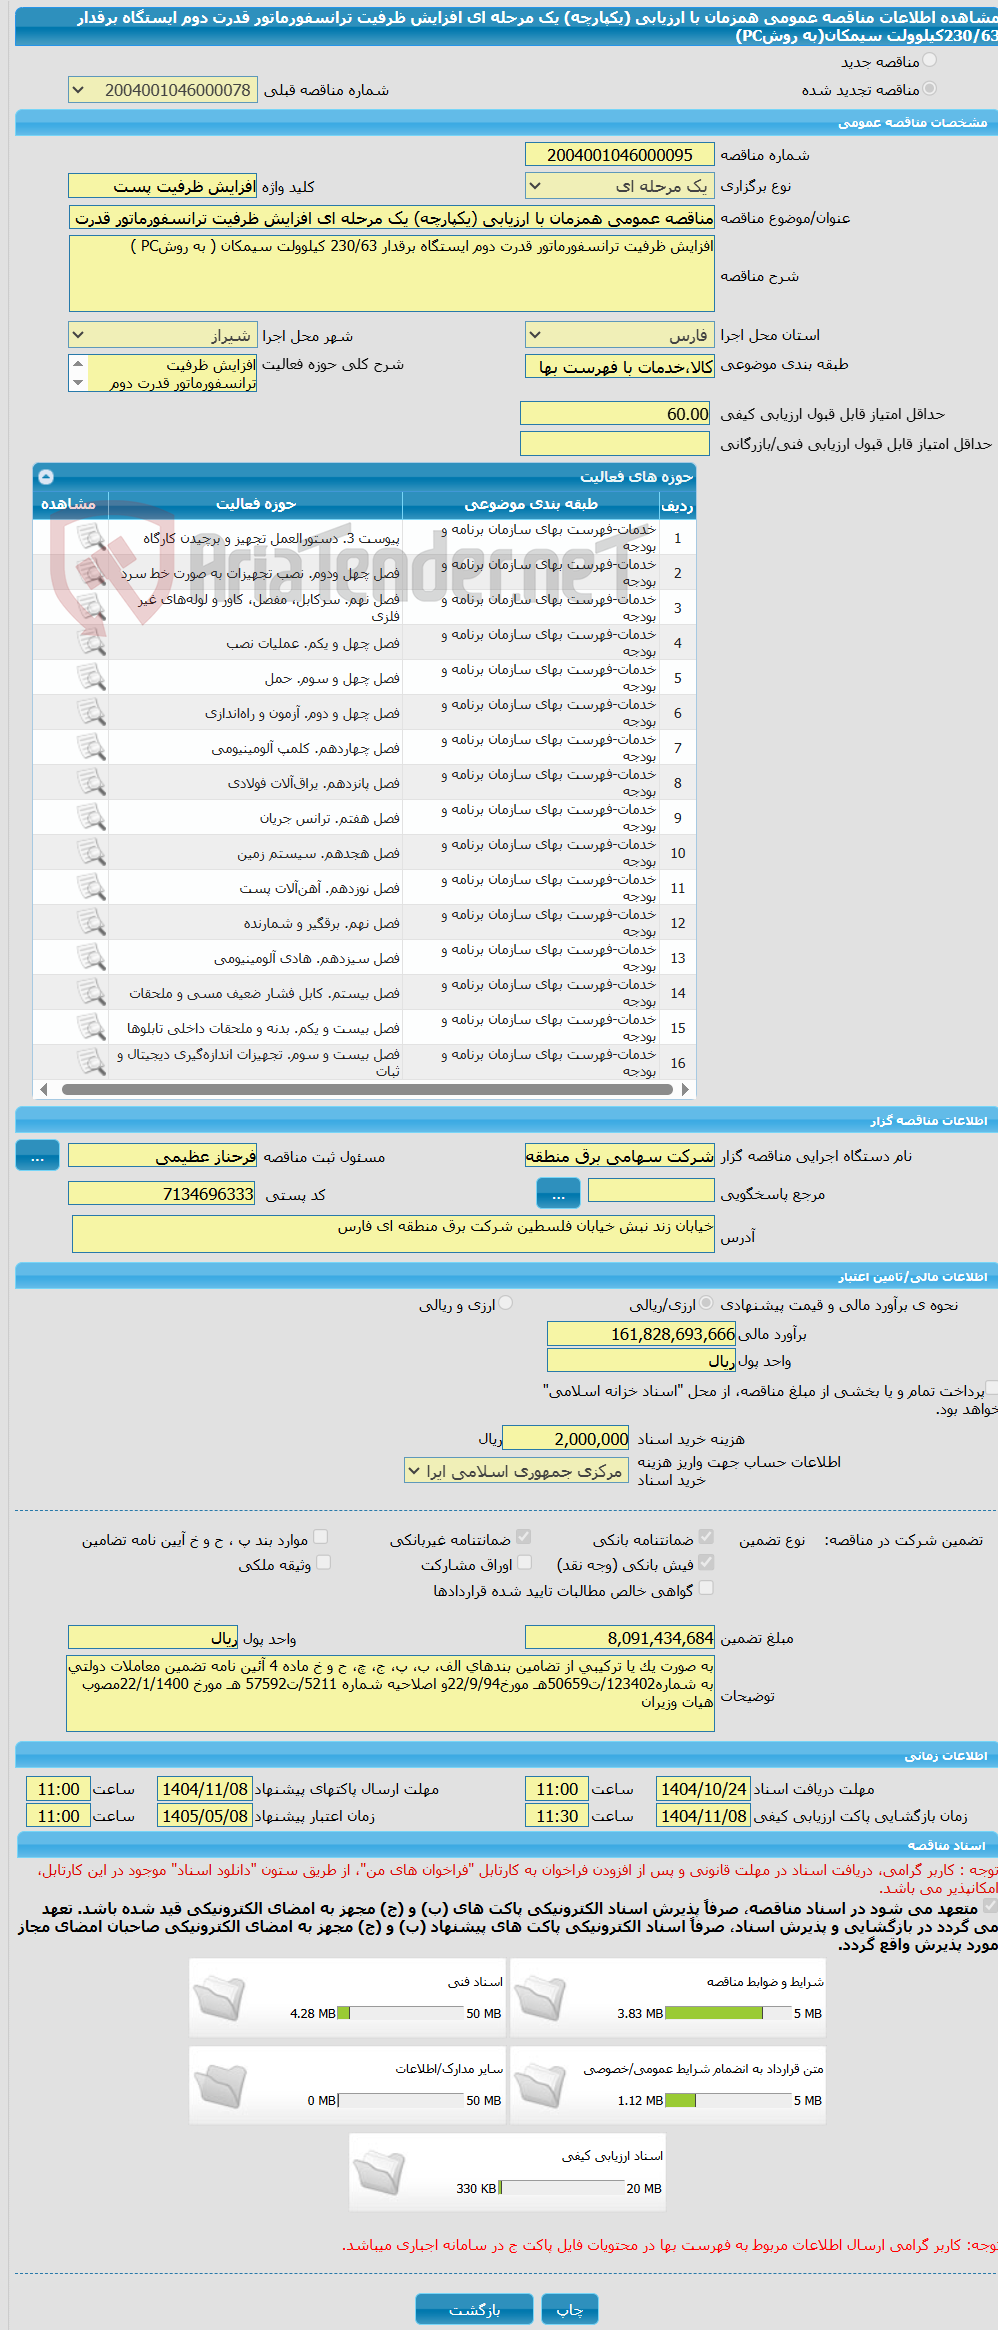Step up in شرح کلی حوزه فعالیت box
998x2330 pixels.
click(78, 364)
